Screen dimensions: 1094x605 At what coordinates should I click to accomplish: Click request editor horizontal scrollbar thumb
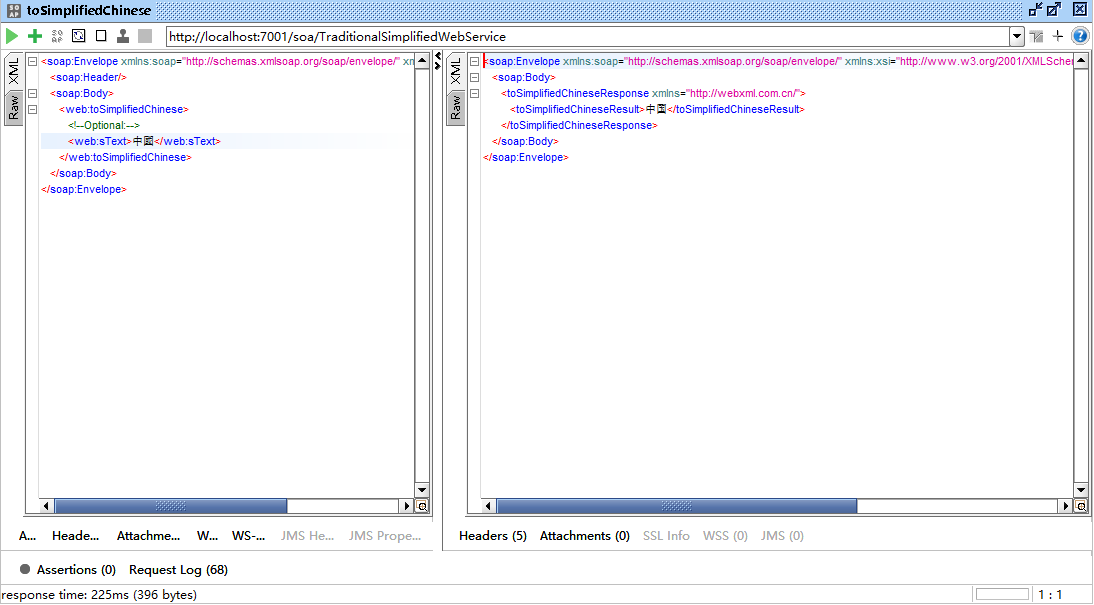170,506
